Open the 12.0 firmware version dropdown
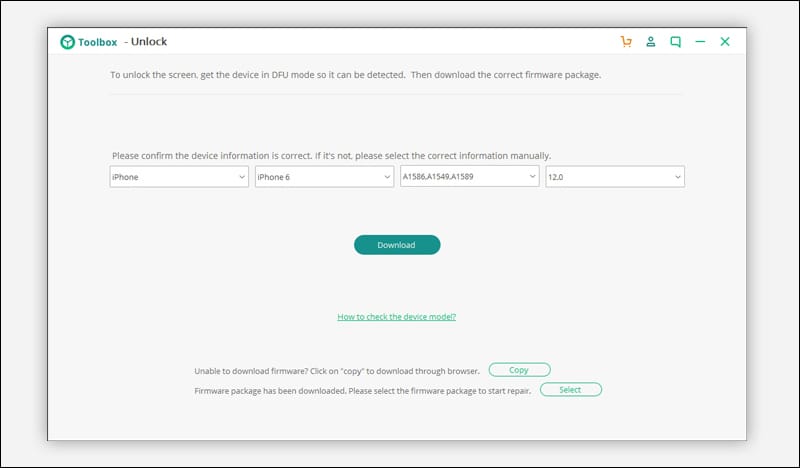 pyautogui.click(x=615, y=177)
